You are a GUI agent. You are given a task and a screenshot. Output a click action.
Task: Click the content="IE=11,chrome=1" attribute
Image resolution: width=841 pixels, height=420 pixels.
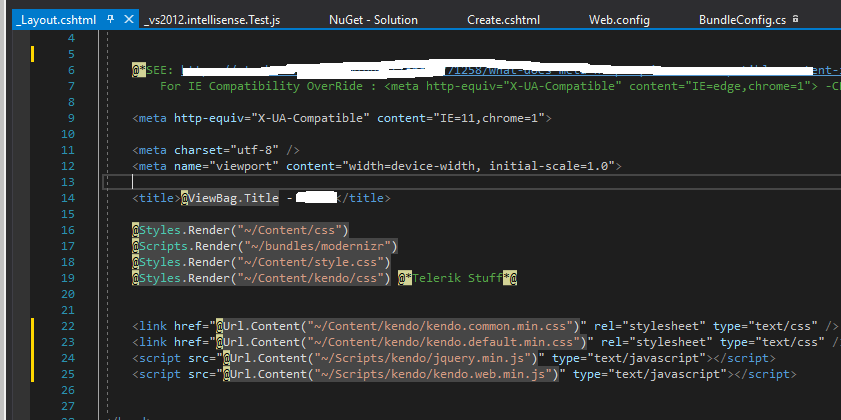click(461, 118)
